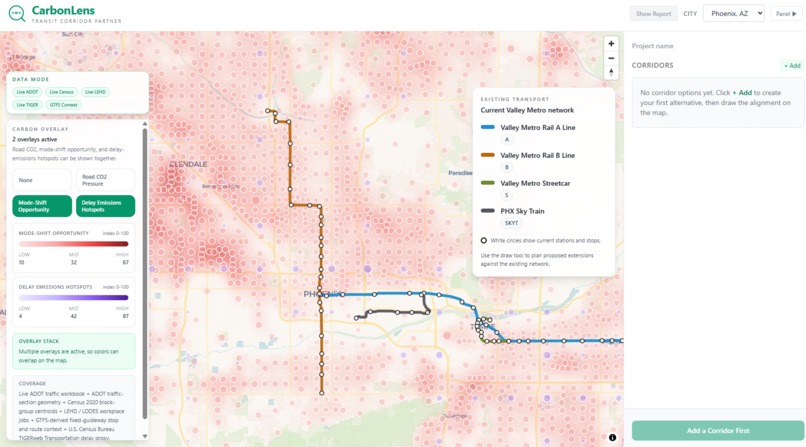This screenshot has width=806, height=447.
Task: Click the CarbonLens magnifier logo icon
Action: tap(17, 13)
